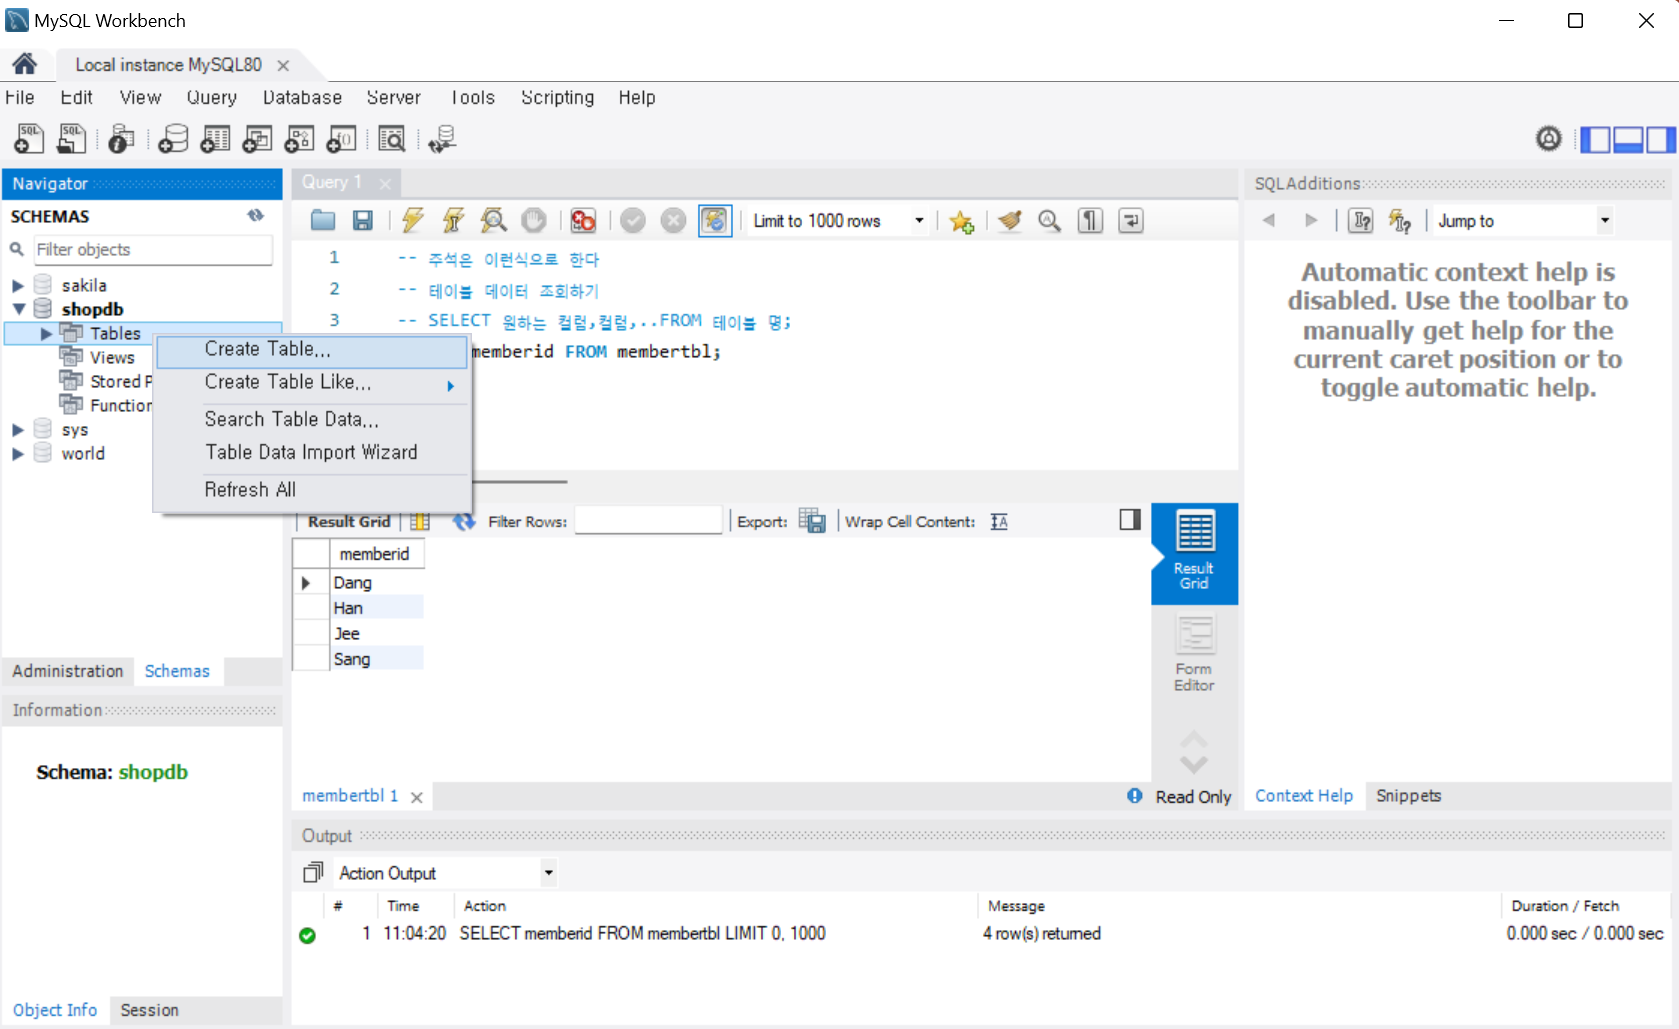The height and width of the screenshot is (1029, 1679).
Task: Get context help for caret position
Action: click(x=1361, y=220)
